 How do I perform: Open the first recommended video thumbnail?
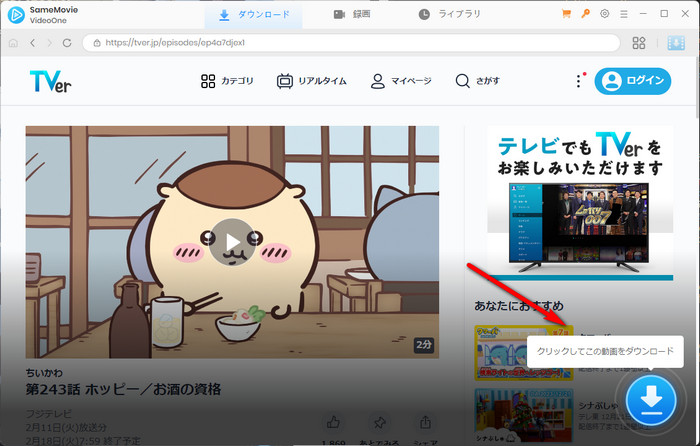[x=524, y=353]
